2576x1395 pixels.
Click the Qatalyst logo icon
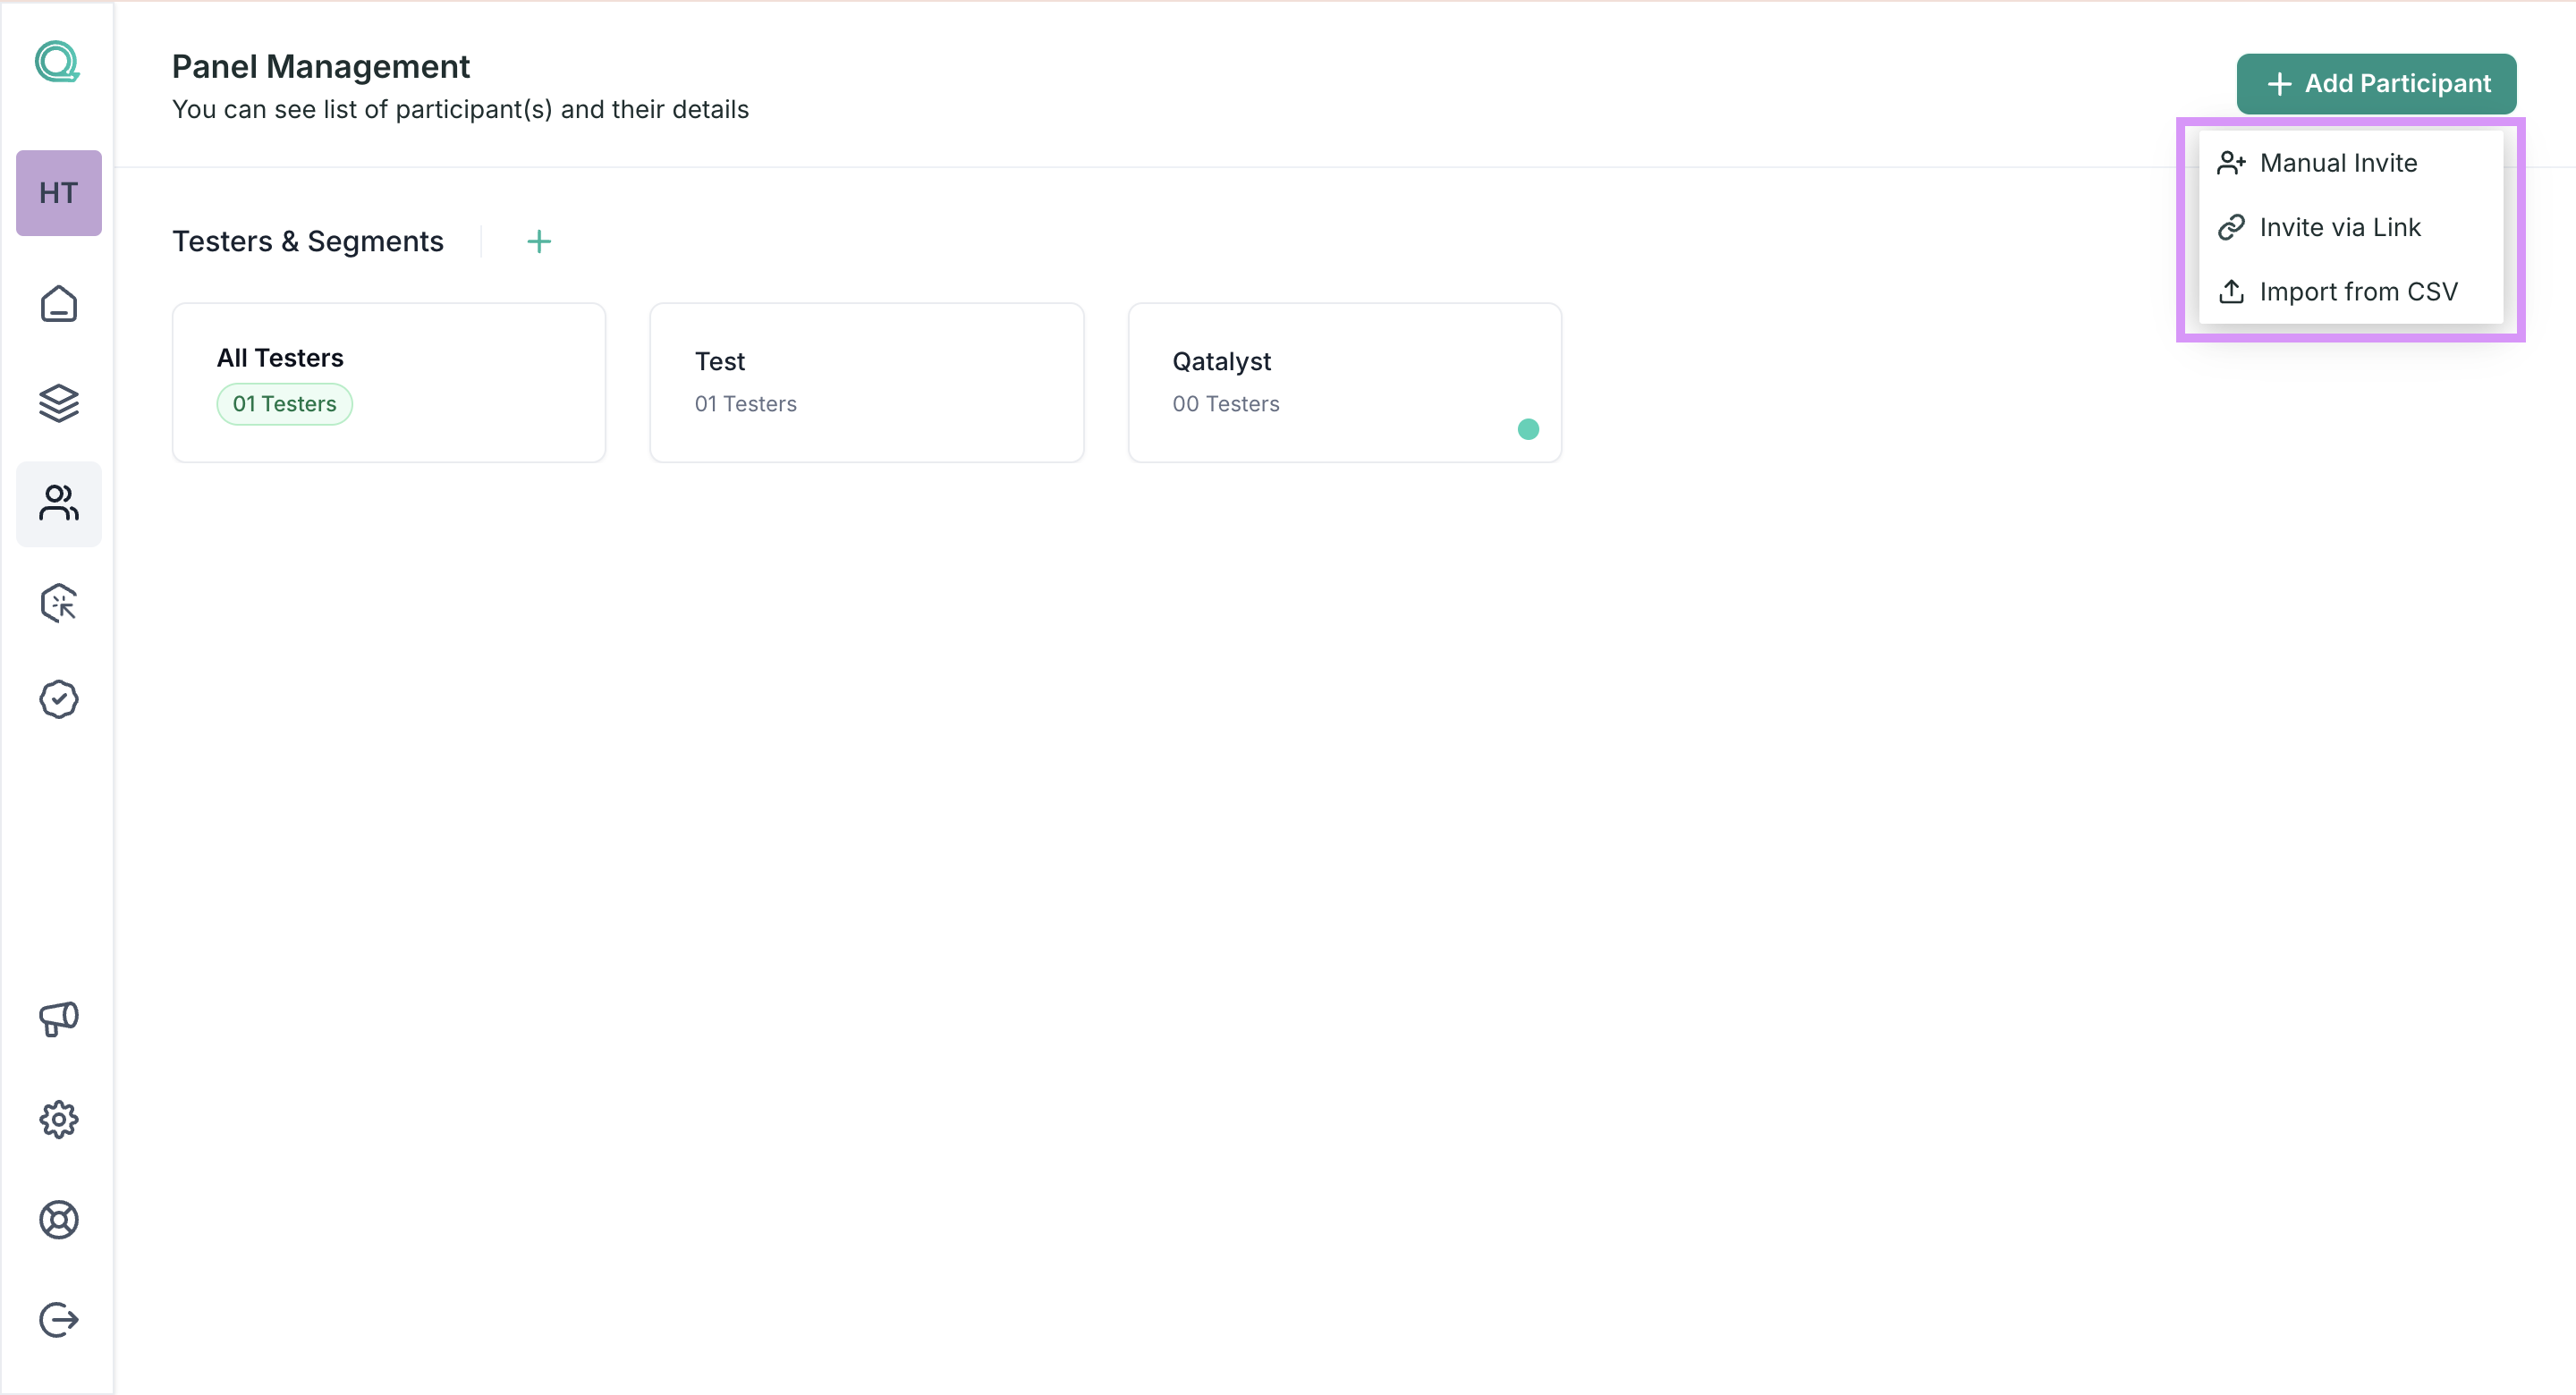point(58,62)
